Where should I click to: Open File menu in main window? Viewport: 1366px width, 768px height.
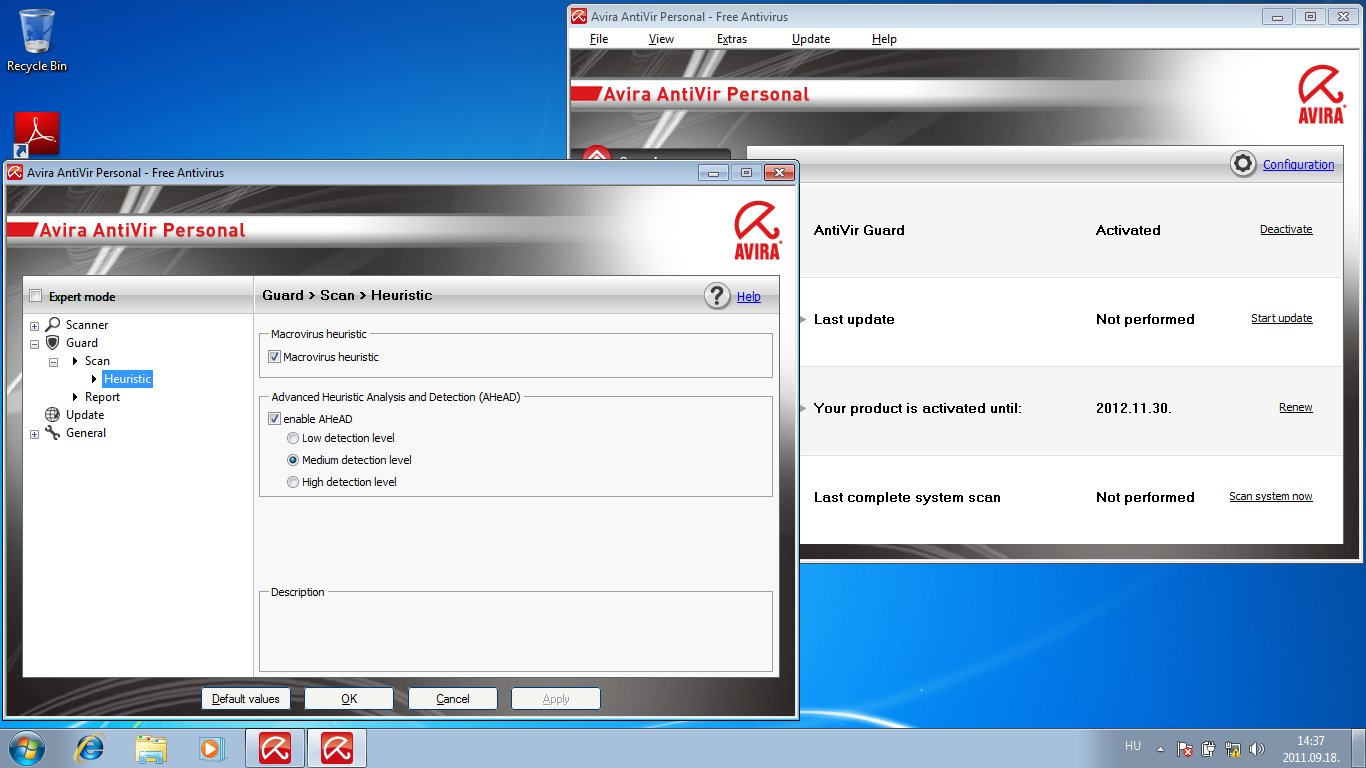click(599, 39)
